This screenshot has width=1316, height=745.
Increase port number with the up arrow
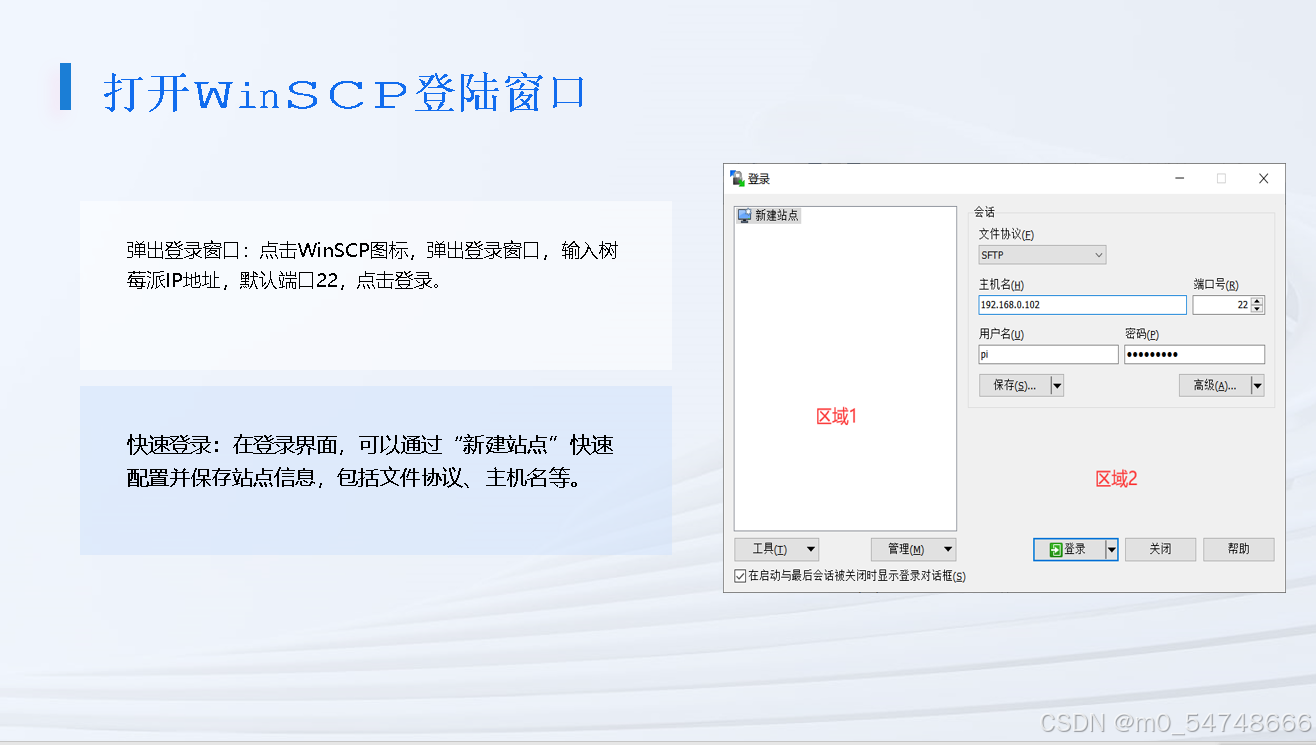pyautogui.click(x=1258, y=301)
